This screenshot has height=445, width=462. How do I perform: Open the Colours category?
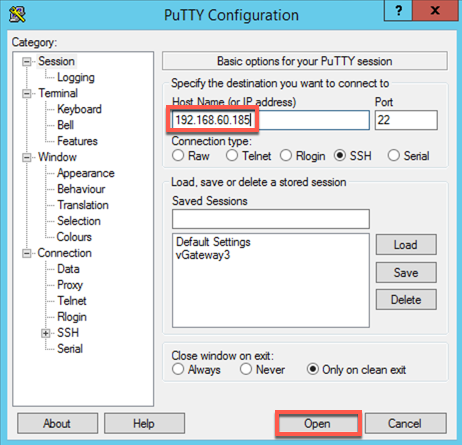tap(74, 237)
